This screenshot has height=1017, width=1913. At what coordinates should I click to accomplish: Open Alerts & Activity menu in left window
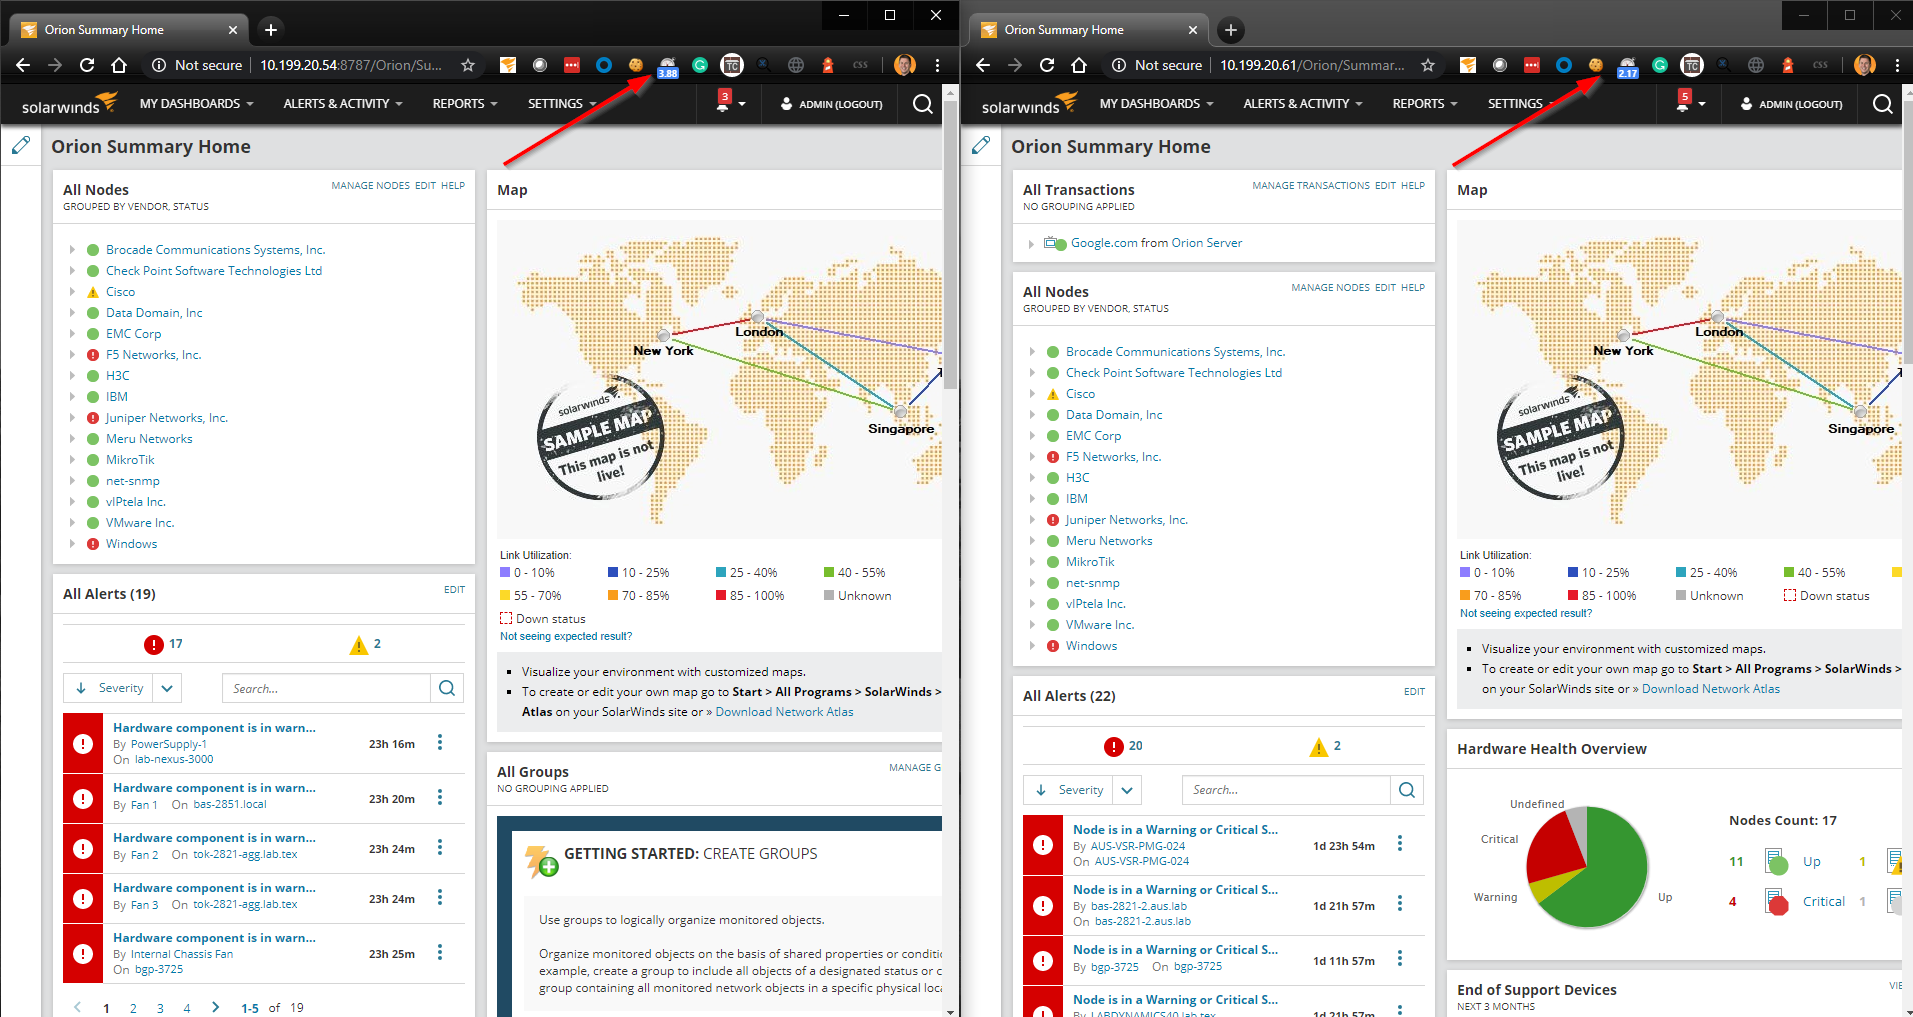[x=343, y=104]
